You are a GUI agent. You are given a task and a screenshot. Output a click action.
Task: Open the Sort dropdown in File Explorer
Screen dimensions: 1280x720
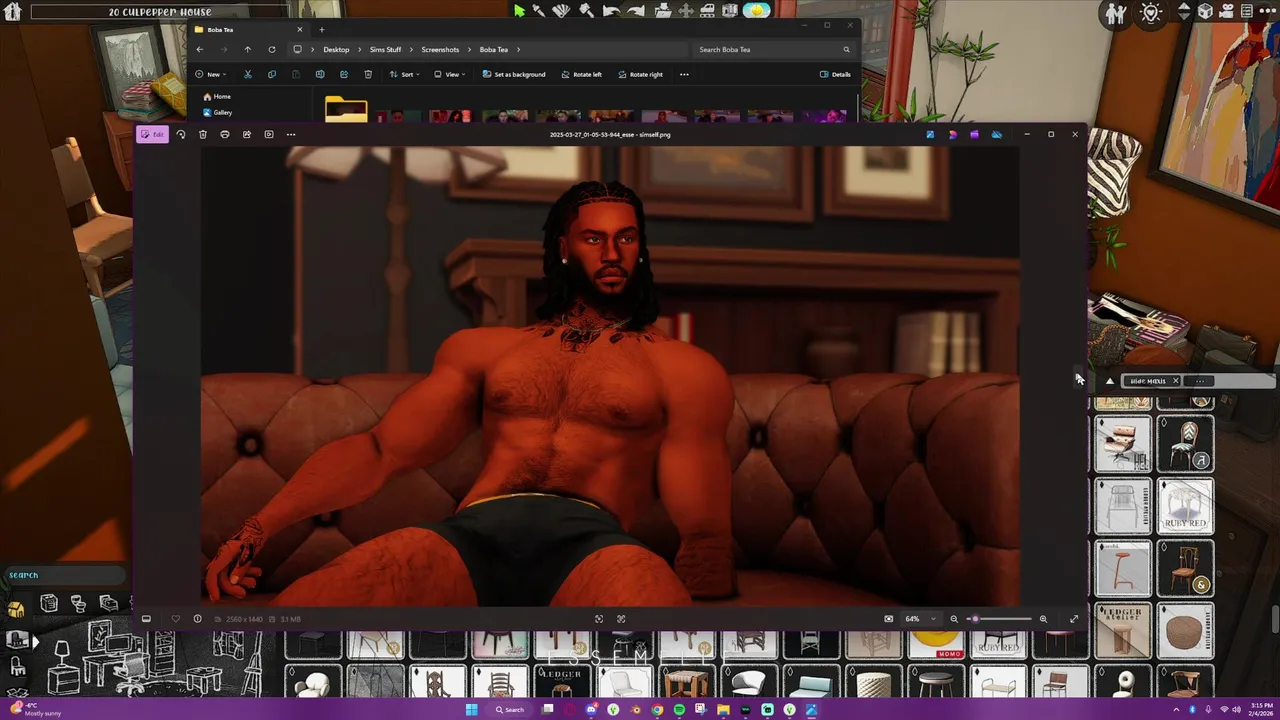(x=404, y=74)
